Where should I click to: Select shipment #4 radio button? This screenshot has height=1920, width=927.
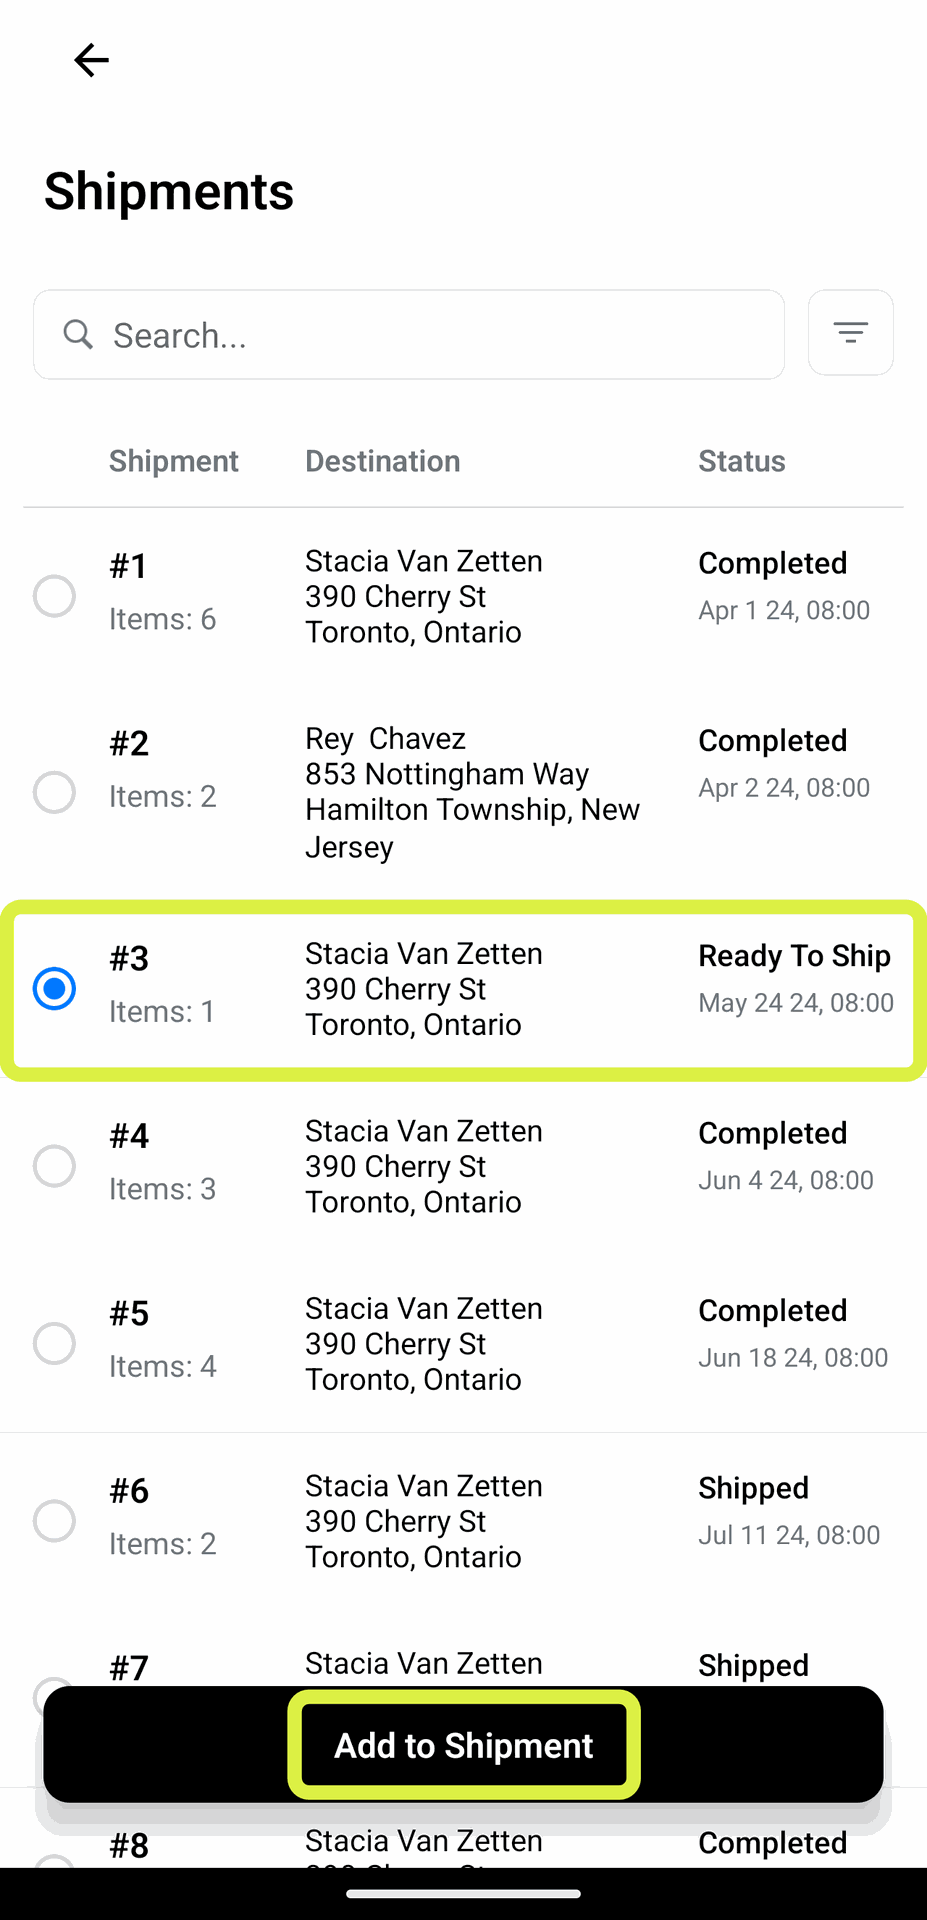[x=54, y=1166]
